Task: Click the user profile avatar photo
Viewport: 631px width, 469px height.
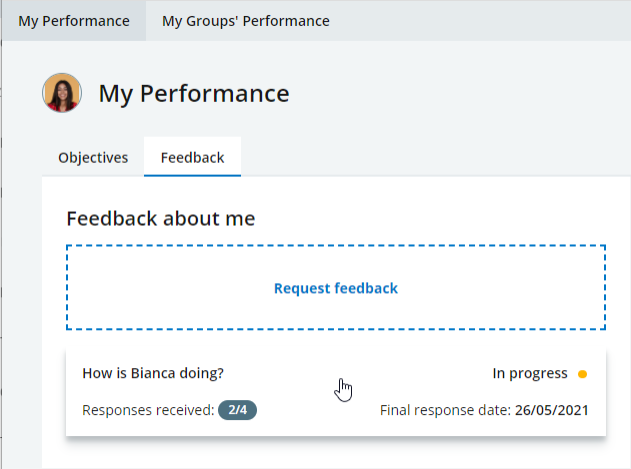Action: [62, 93]
